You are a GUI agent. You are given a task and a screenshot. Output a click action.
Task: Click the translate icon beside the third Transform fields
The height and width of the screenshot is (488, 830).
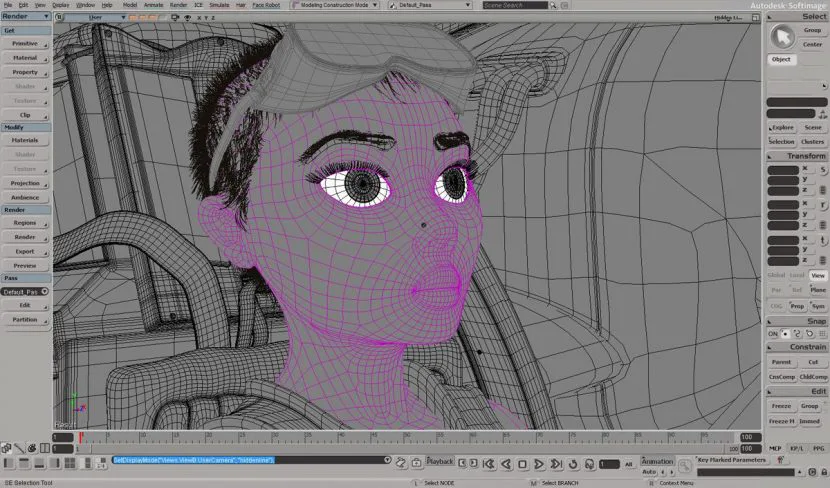(x=823, y=240)
